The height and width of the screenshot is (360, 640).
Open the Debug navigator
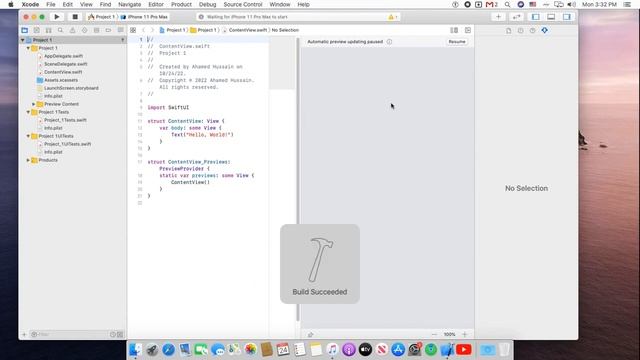click(x=96, y=30)
